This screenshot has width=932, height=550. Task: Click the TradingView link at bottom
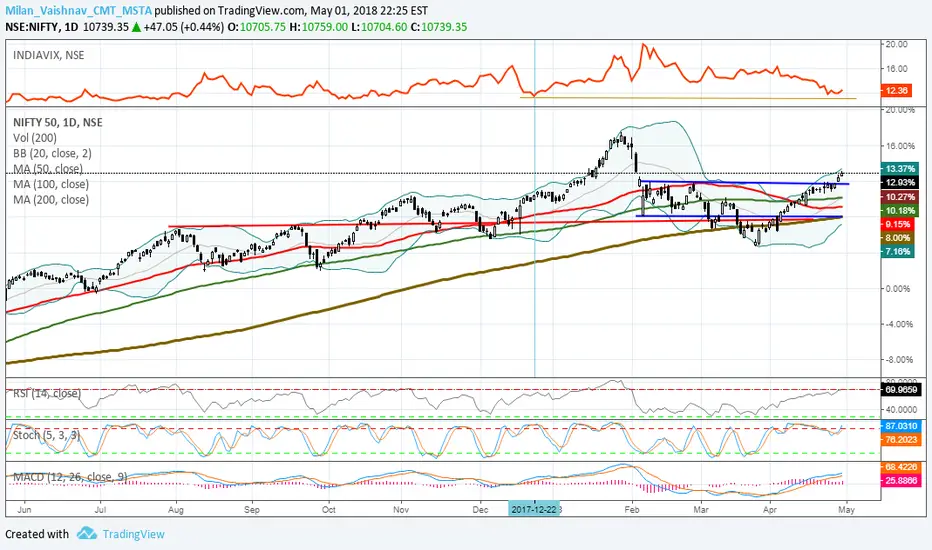(133, 534)
